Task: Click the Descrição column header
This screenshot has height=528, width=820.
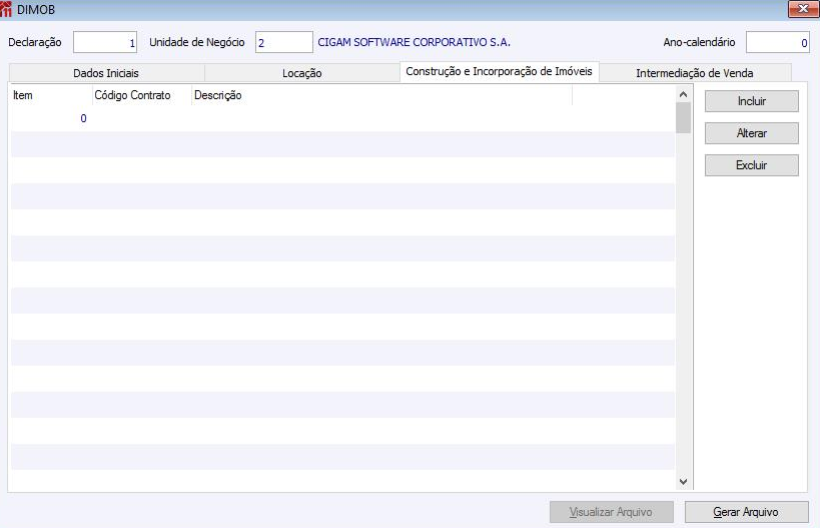Action: click(x=382, y=95)
